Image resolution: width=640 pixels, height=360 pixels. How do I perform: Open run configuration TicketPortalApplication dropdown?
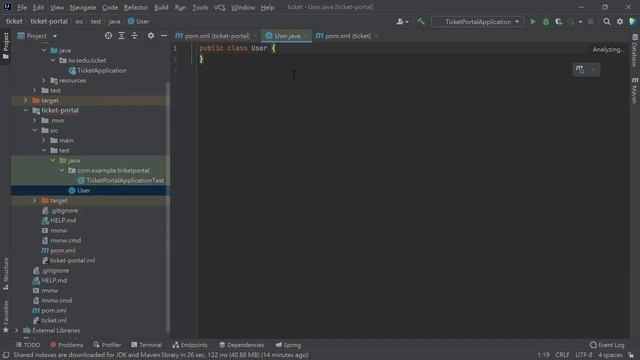click(478, 22)
